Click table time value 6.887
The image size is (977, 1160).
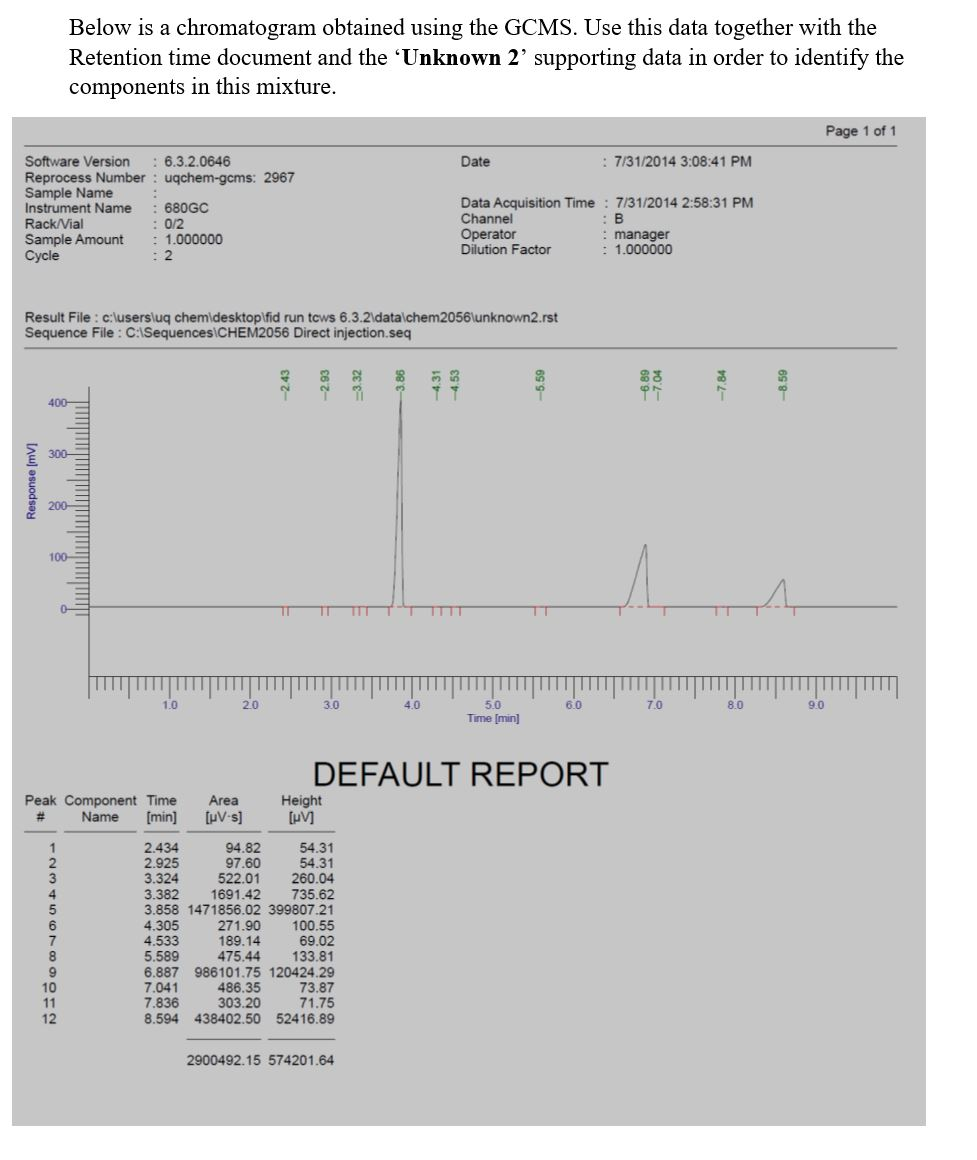pos(161,972)
